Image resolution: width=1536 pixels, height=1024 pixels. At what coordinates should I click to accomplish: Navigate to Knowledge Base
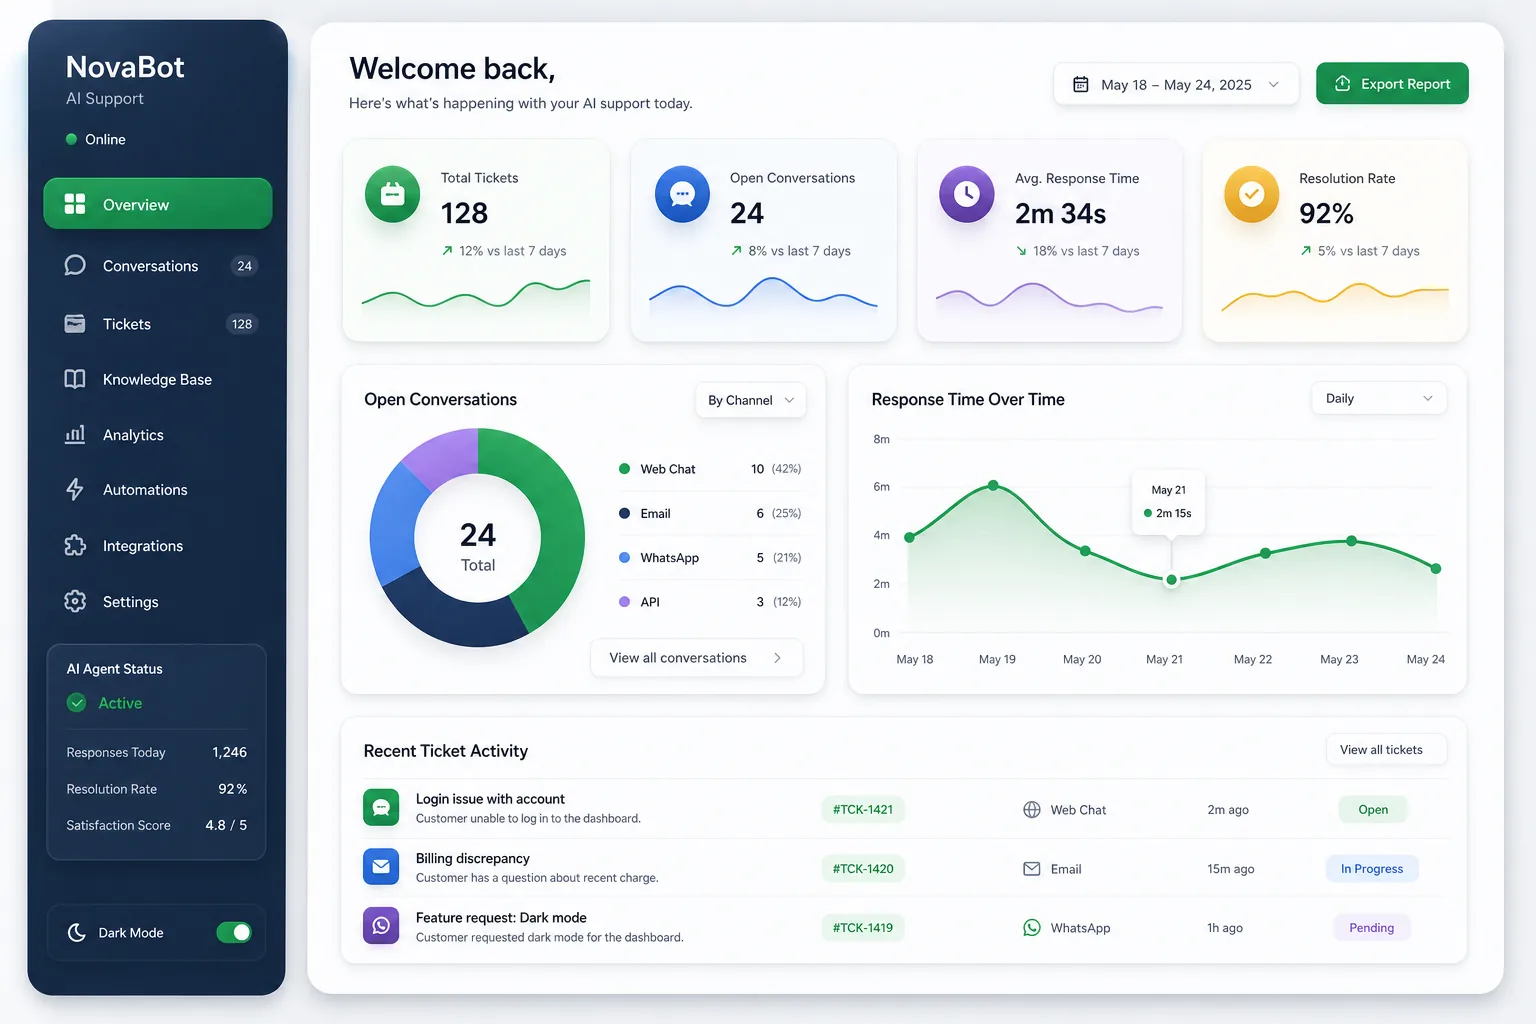(x=158, y=379)
